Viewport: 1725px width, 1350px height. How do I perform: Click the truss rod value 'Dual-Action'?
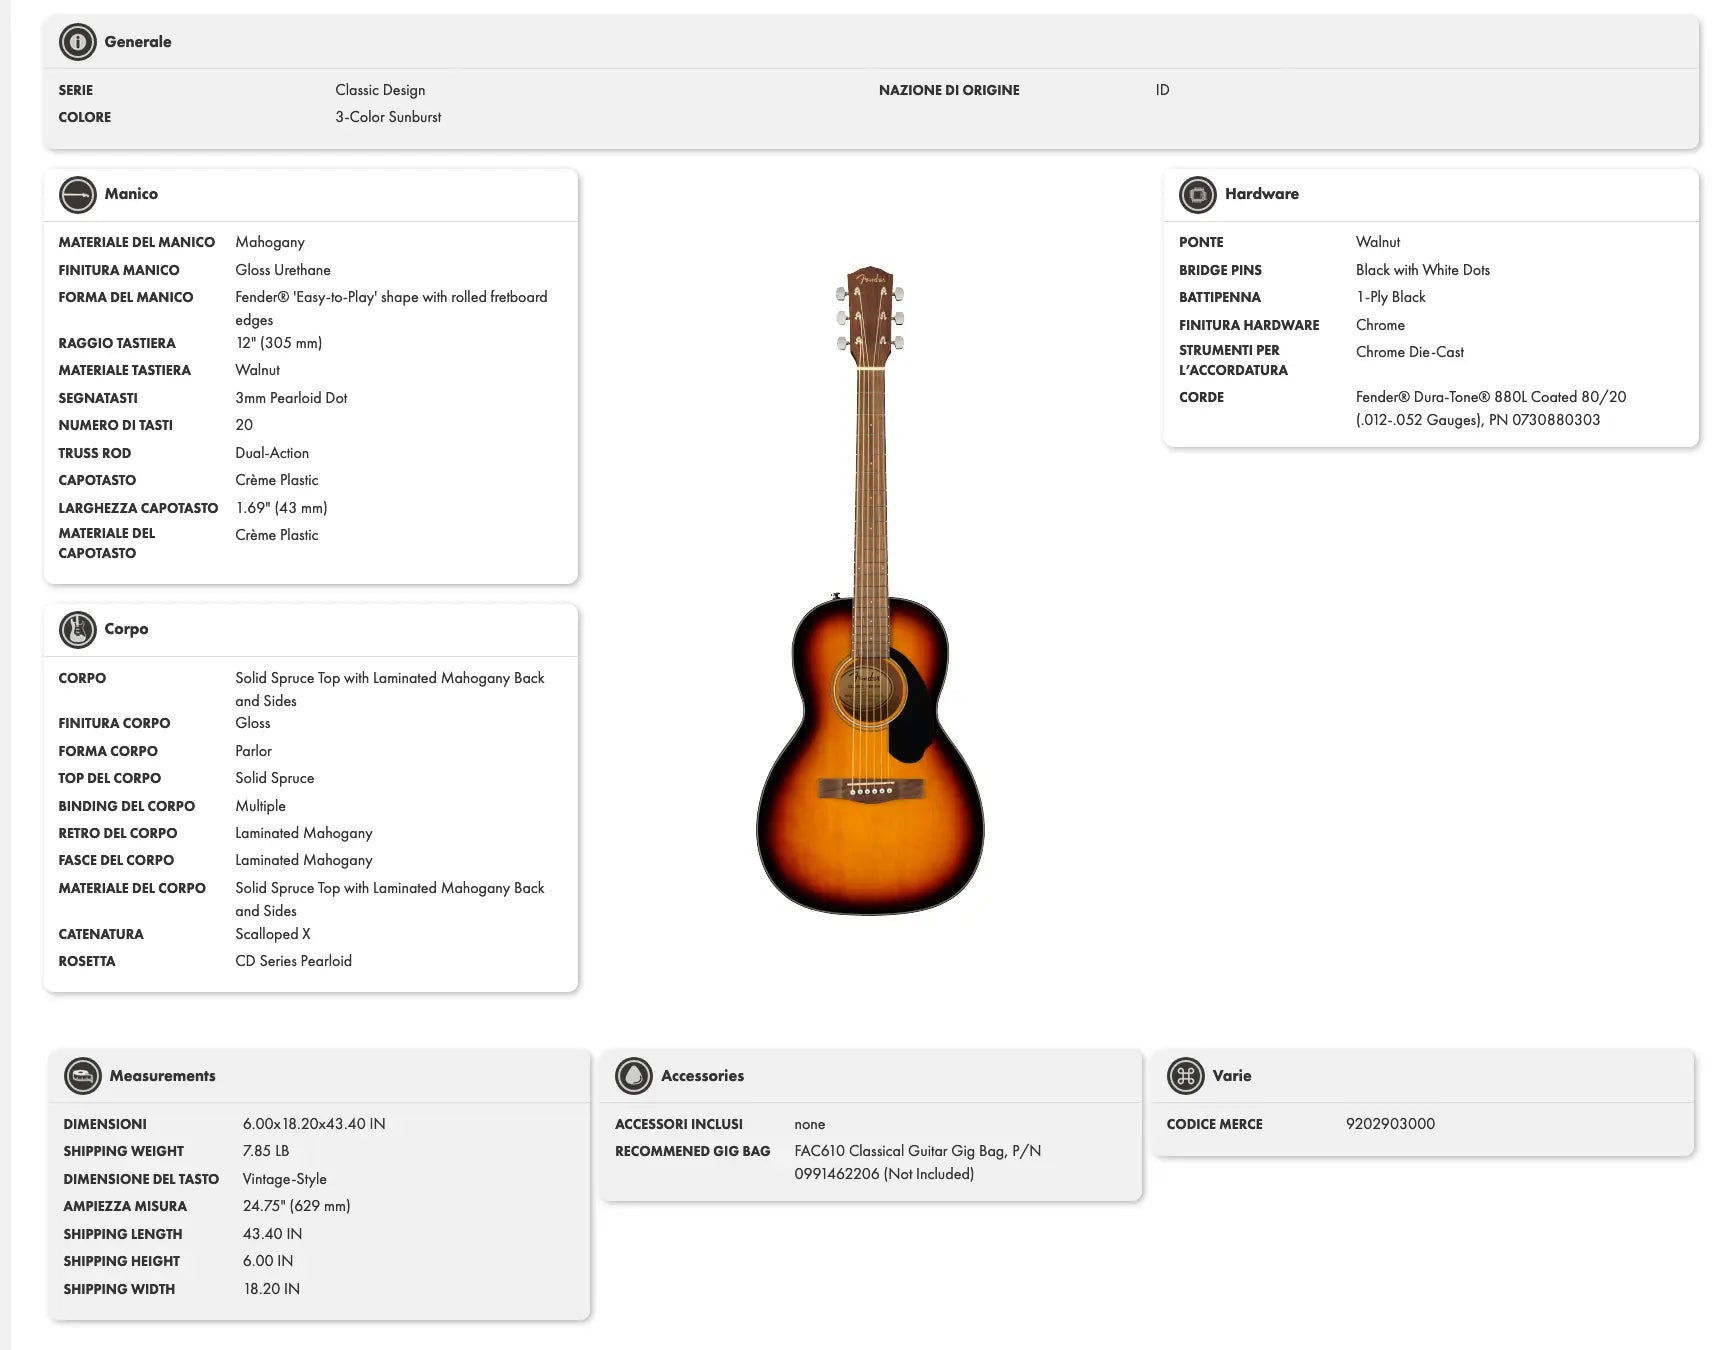(272, 453)
